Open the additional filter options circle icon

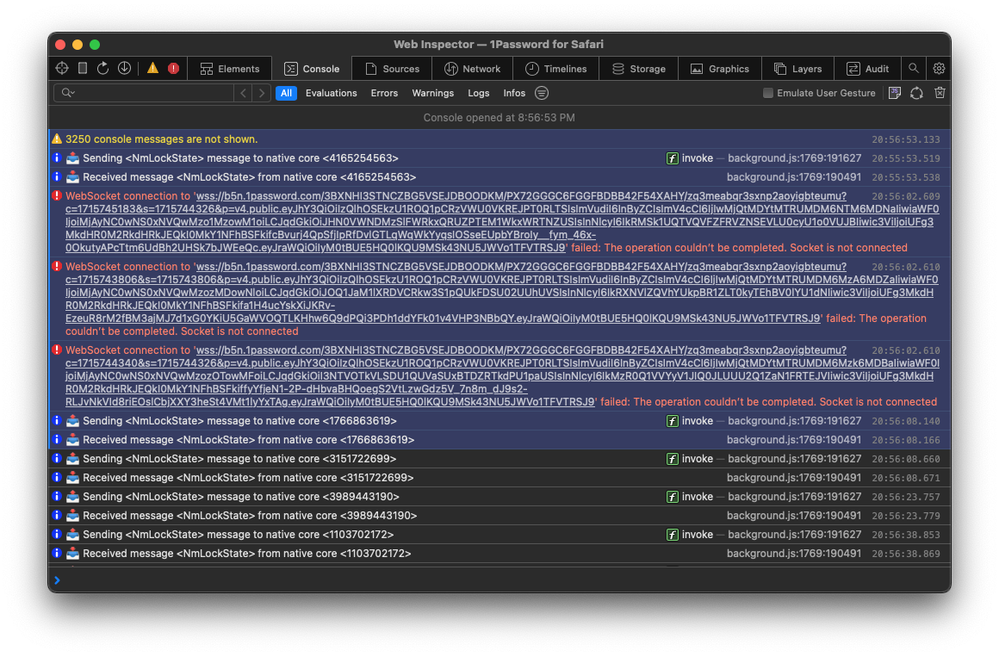pyautogui.click(x=542, y=93)
